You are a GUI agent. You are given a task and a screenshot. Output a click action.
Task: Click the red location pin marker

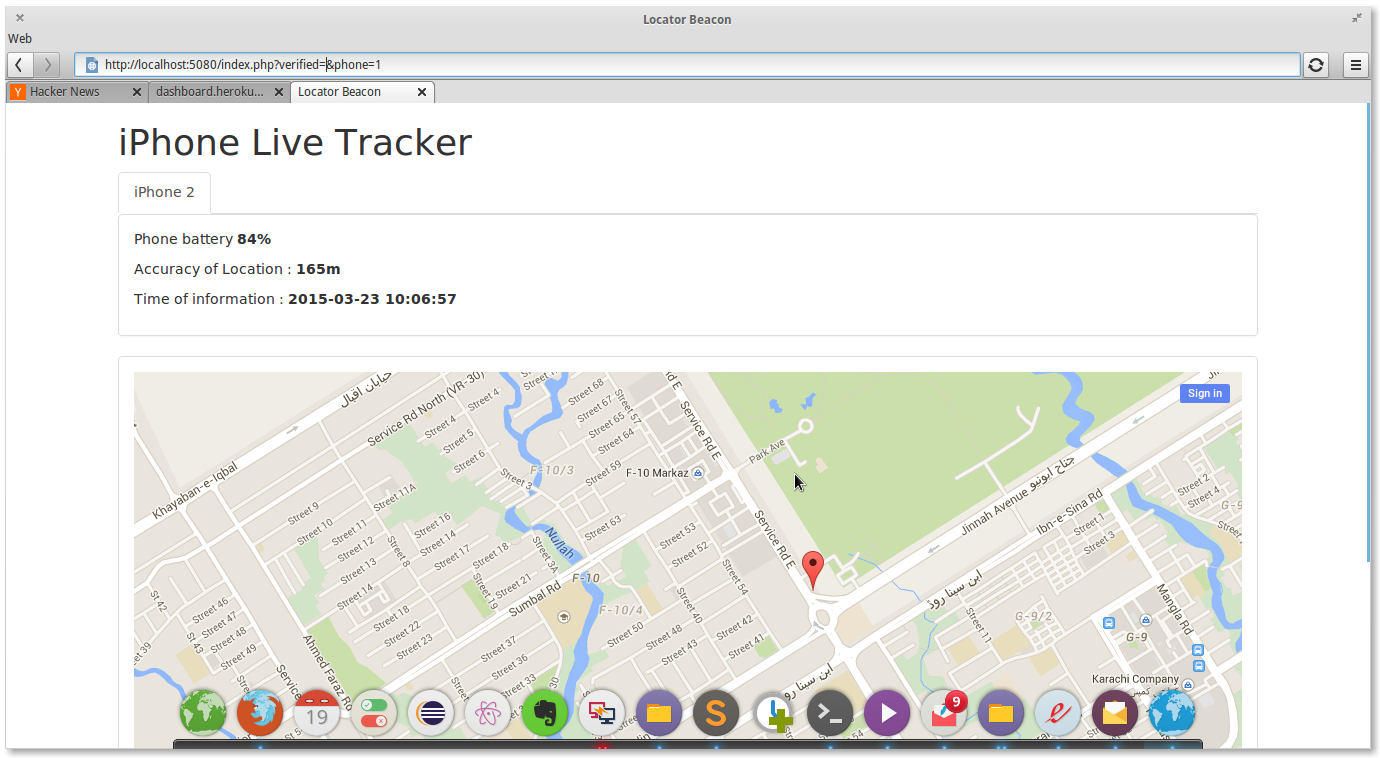click(x=814, y=567)
